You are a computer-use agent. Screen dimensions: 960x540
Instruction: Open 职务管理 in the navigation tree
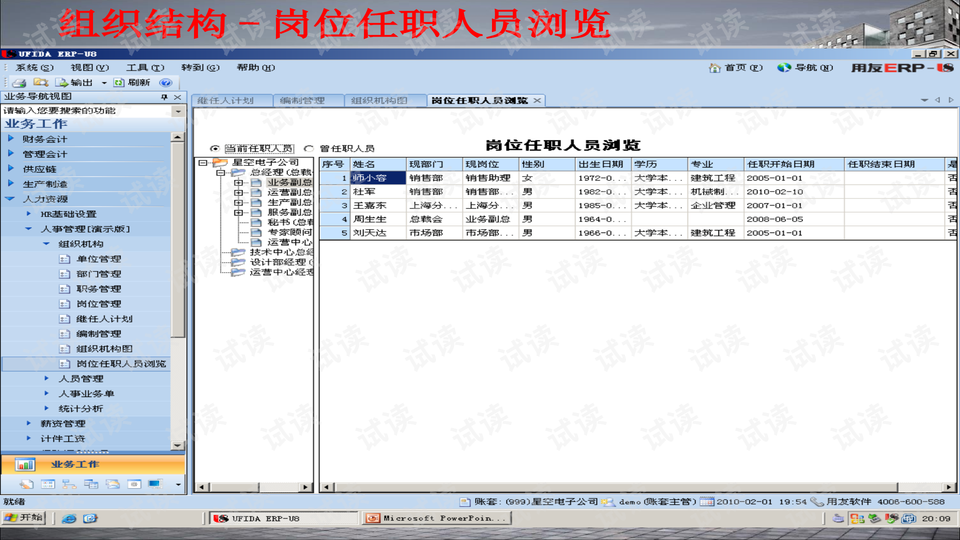98,288
